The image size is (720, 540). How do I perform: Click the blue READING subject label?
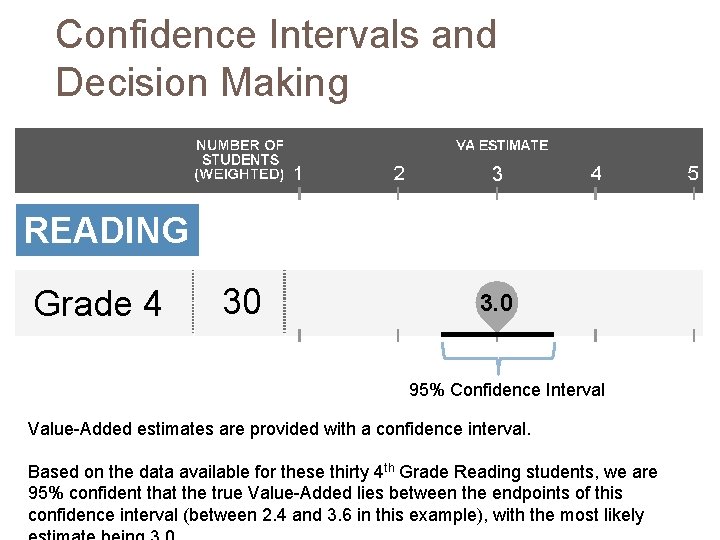pyautogui.click(x=107, y=230)
